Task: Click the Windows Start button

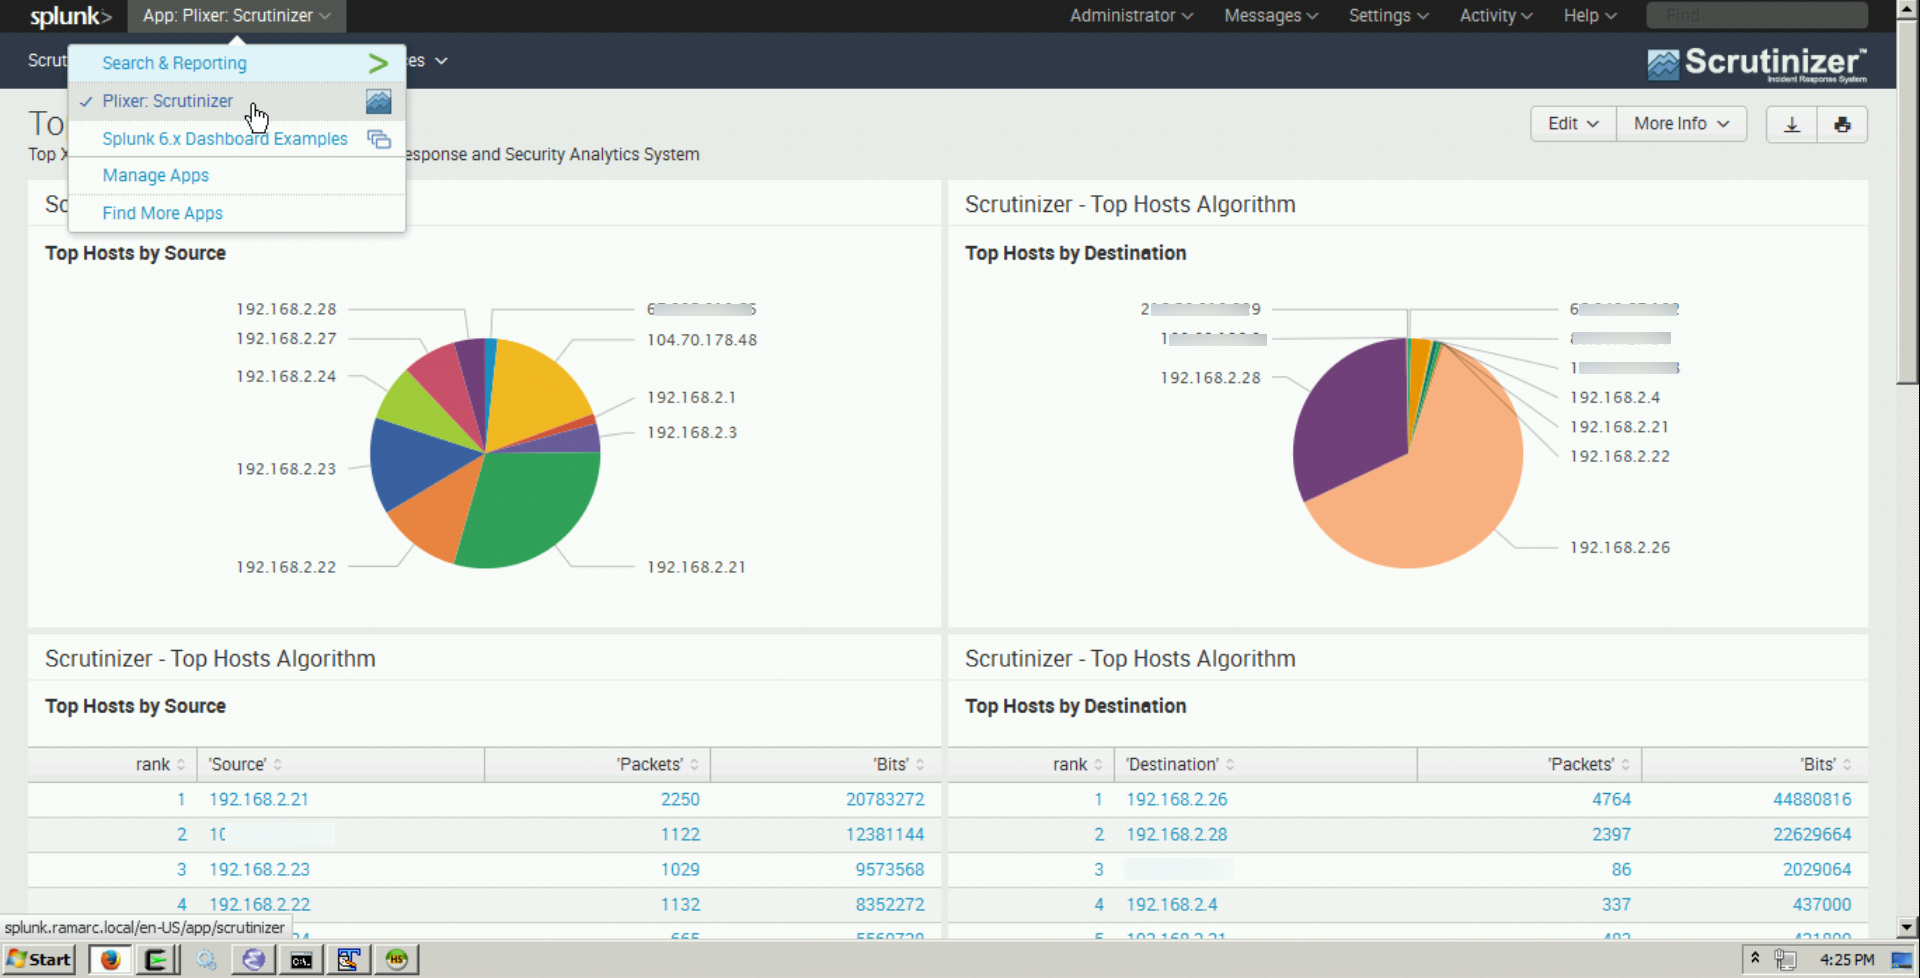Action: (x=40, y=960)
